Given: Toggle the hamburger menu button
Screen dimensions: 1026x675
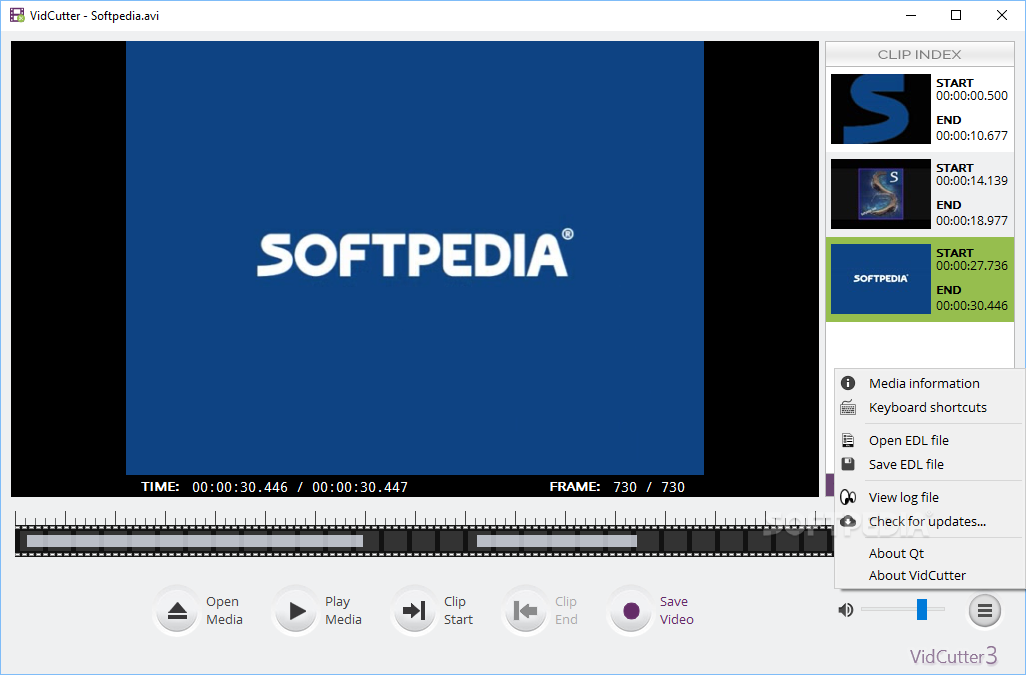Looking at the screenshot, I should (985, 610).
